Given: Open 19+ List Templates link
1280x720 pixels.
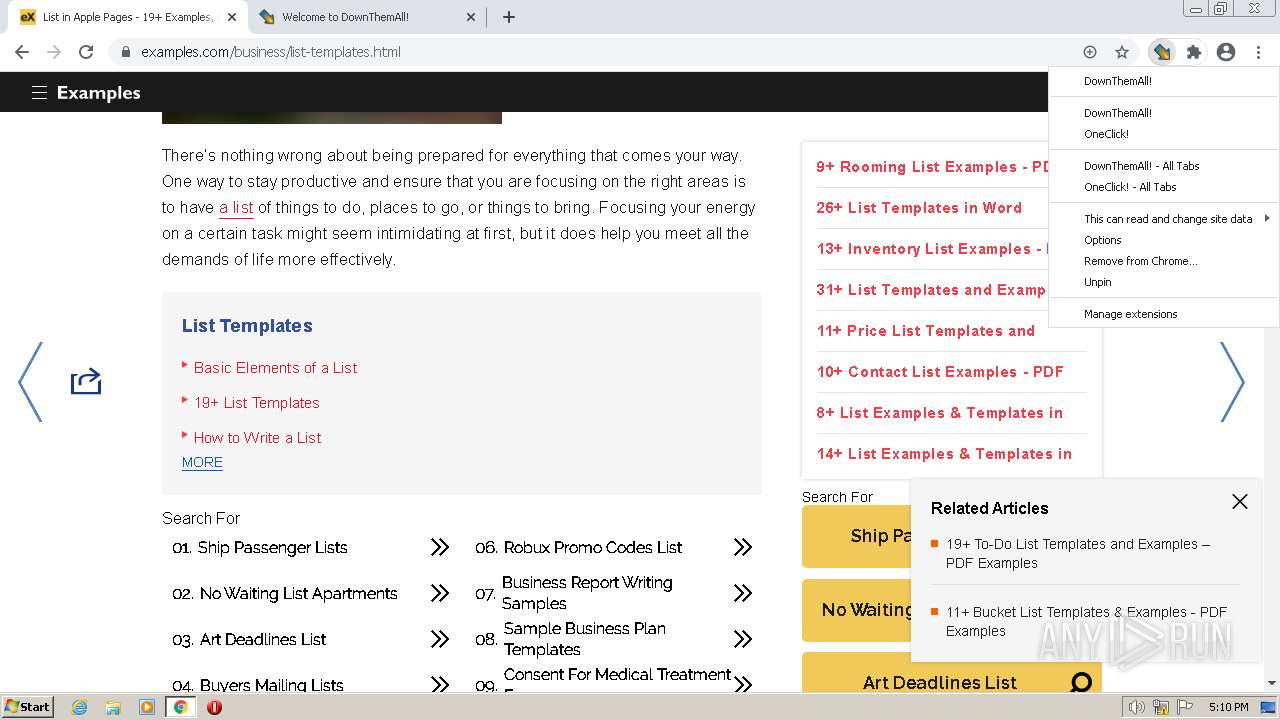Looking at the screenshot, I should tap(257, 403).
